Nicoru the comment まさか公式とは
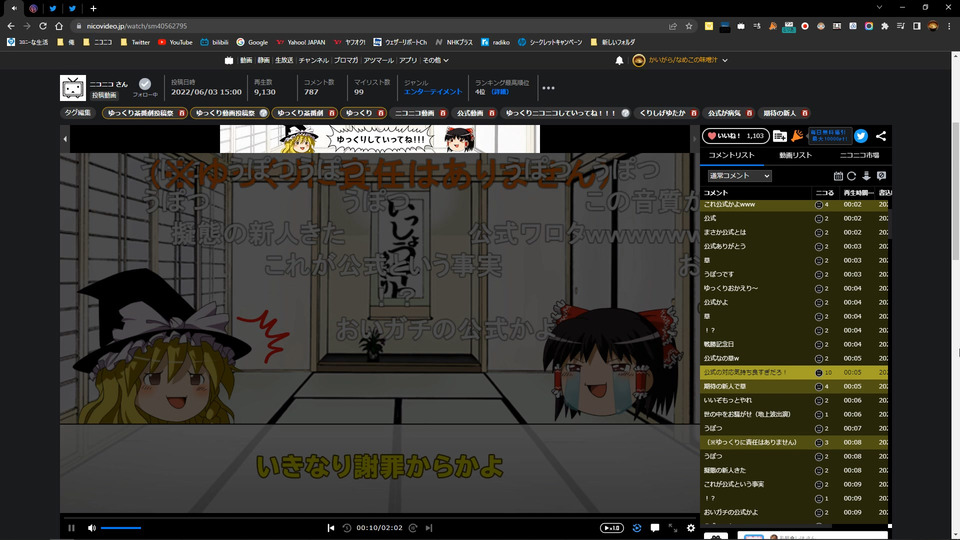960x540 pixels. (x=819, y=233)
